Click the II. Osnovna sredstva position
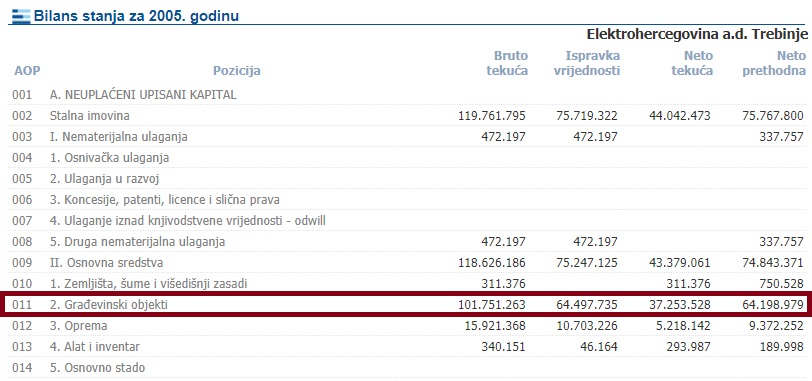 [x=106, y=263]
